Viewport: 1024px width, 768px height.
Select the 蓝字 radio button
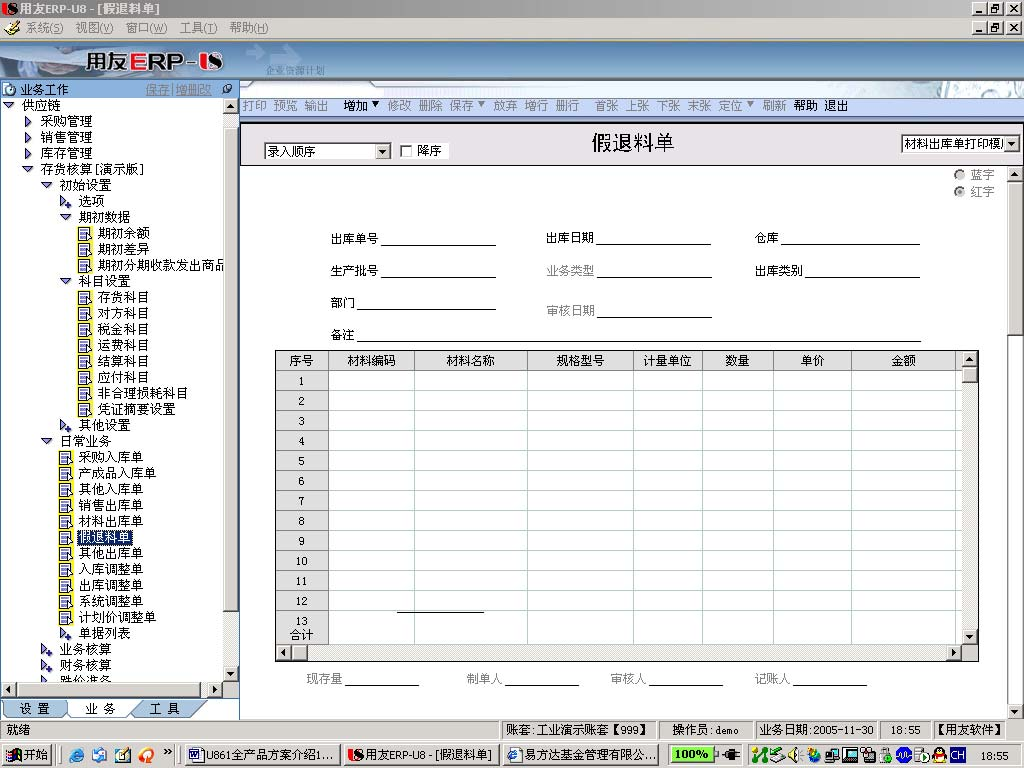[x=959, y=174]
